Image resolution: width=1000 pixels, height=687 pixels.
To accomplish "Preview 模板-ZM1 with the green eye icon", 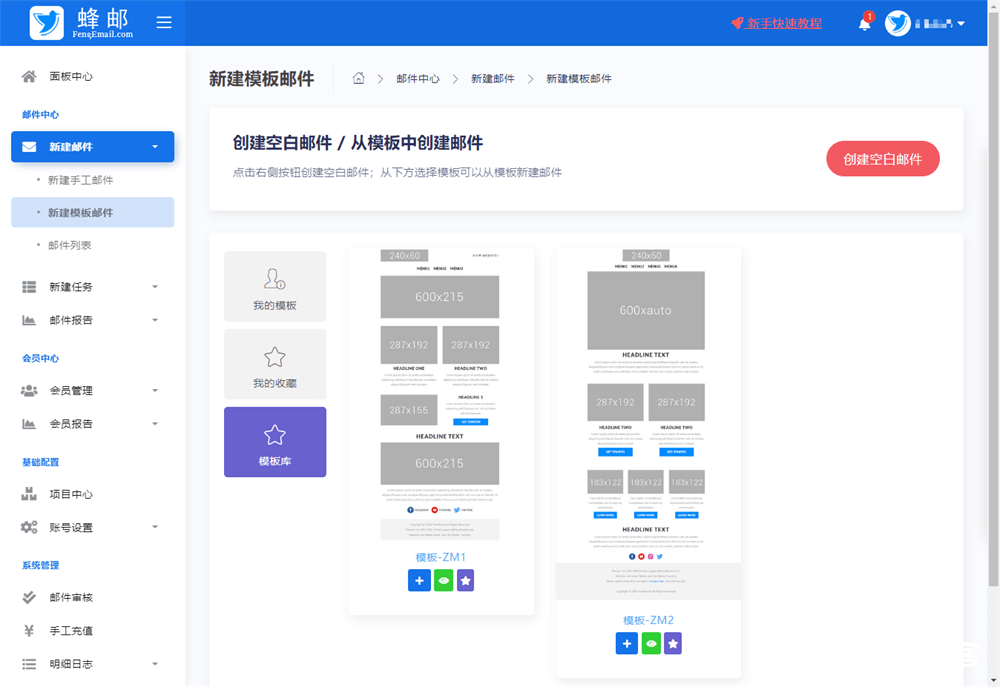I will [443, 580].
